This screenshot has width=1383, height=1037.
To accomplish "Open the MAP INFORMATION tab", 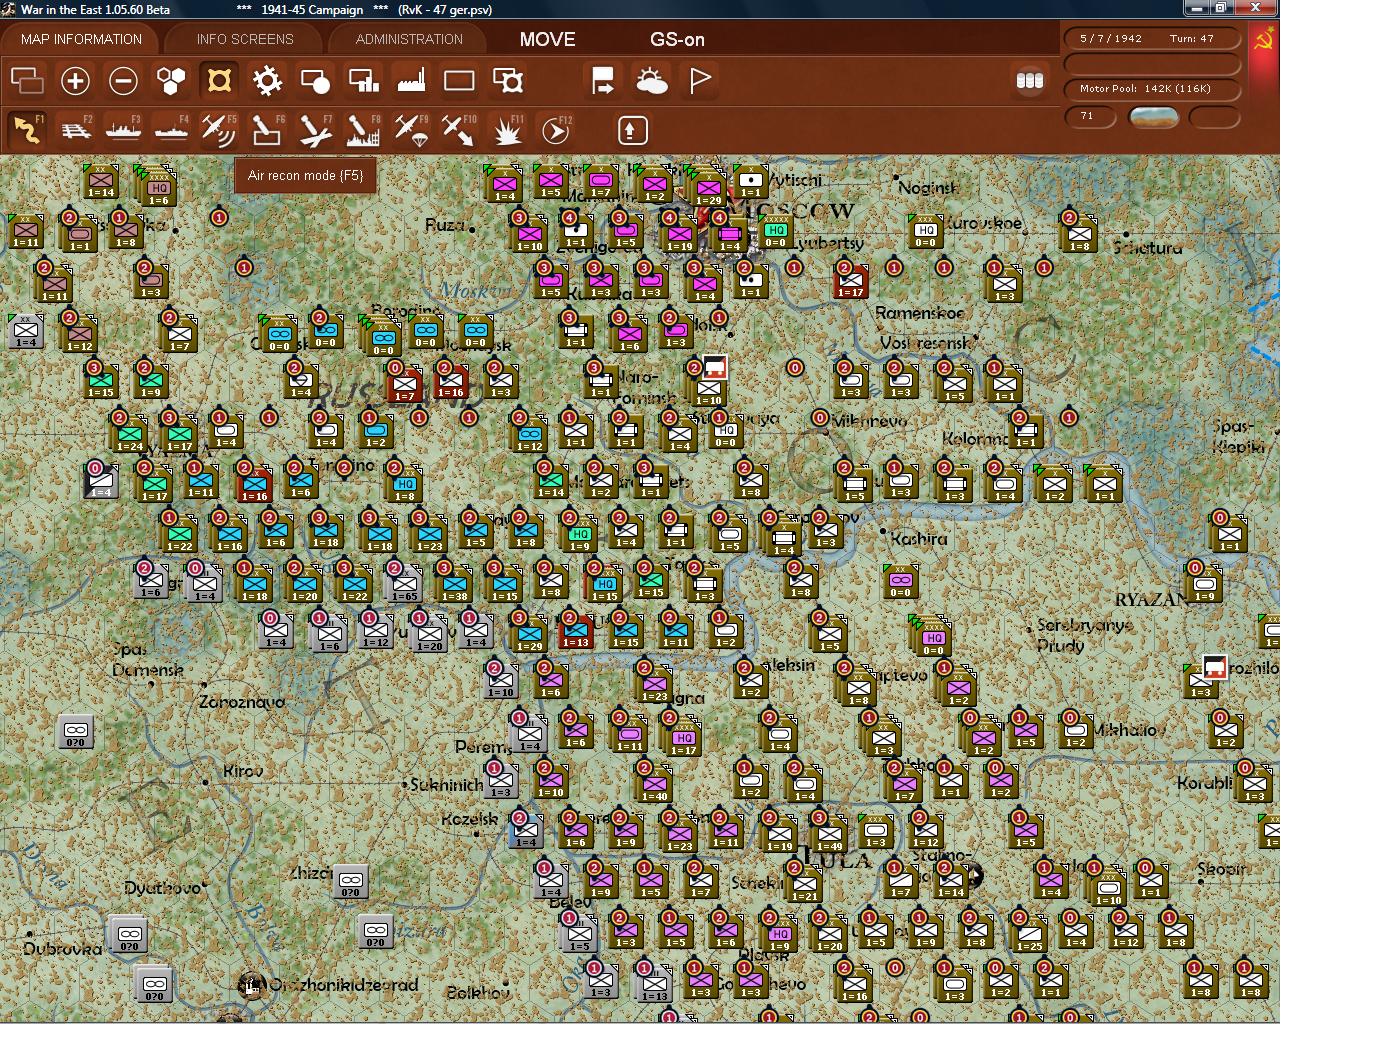I will (81, 39).
